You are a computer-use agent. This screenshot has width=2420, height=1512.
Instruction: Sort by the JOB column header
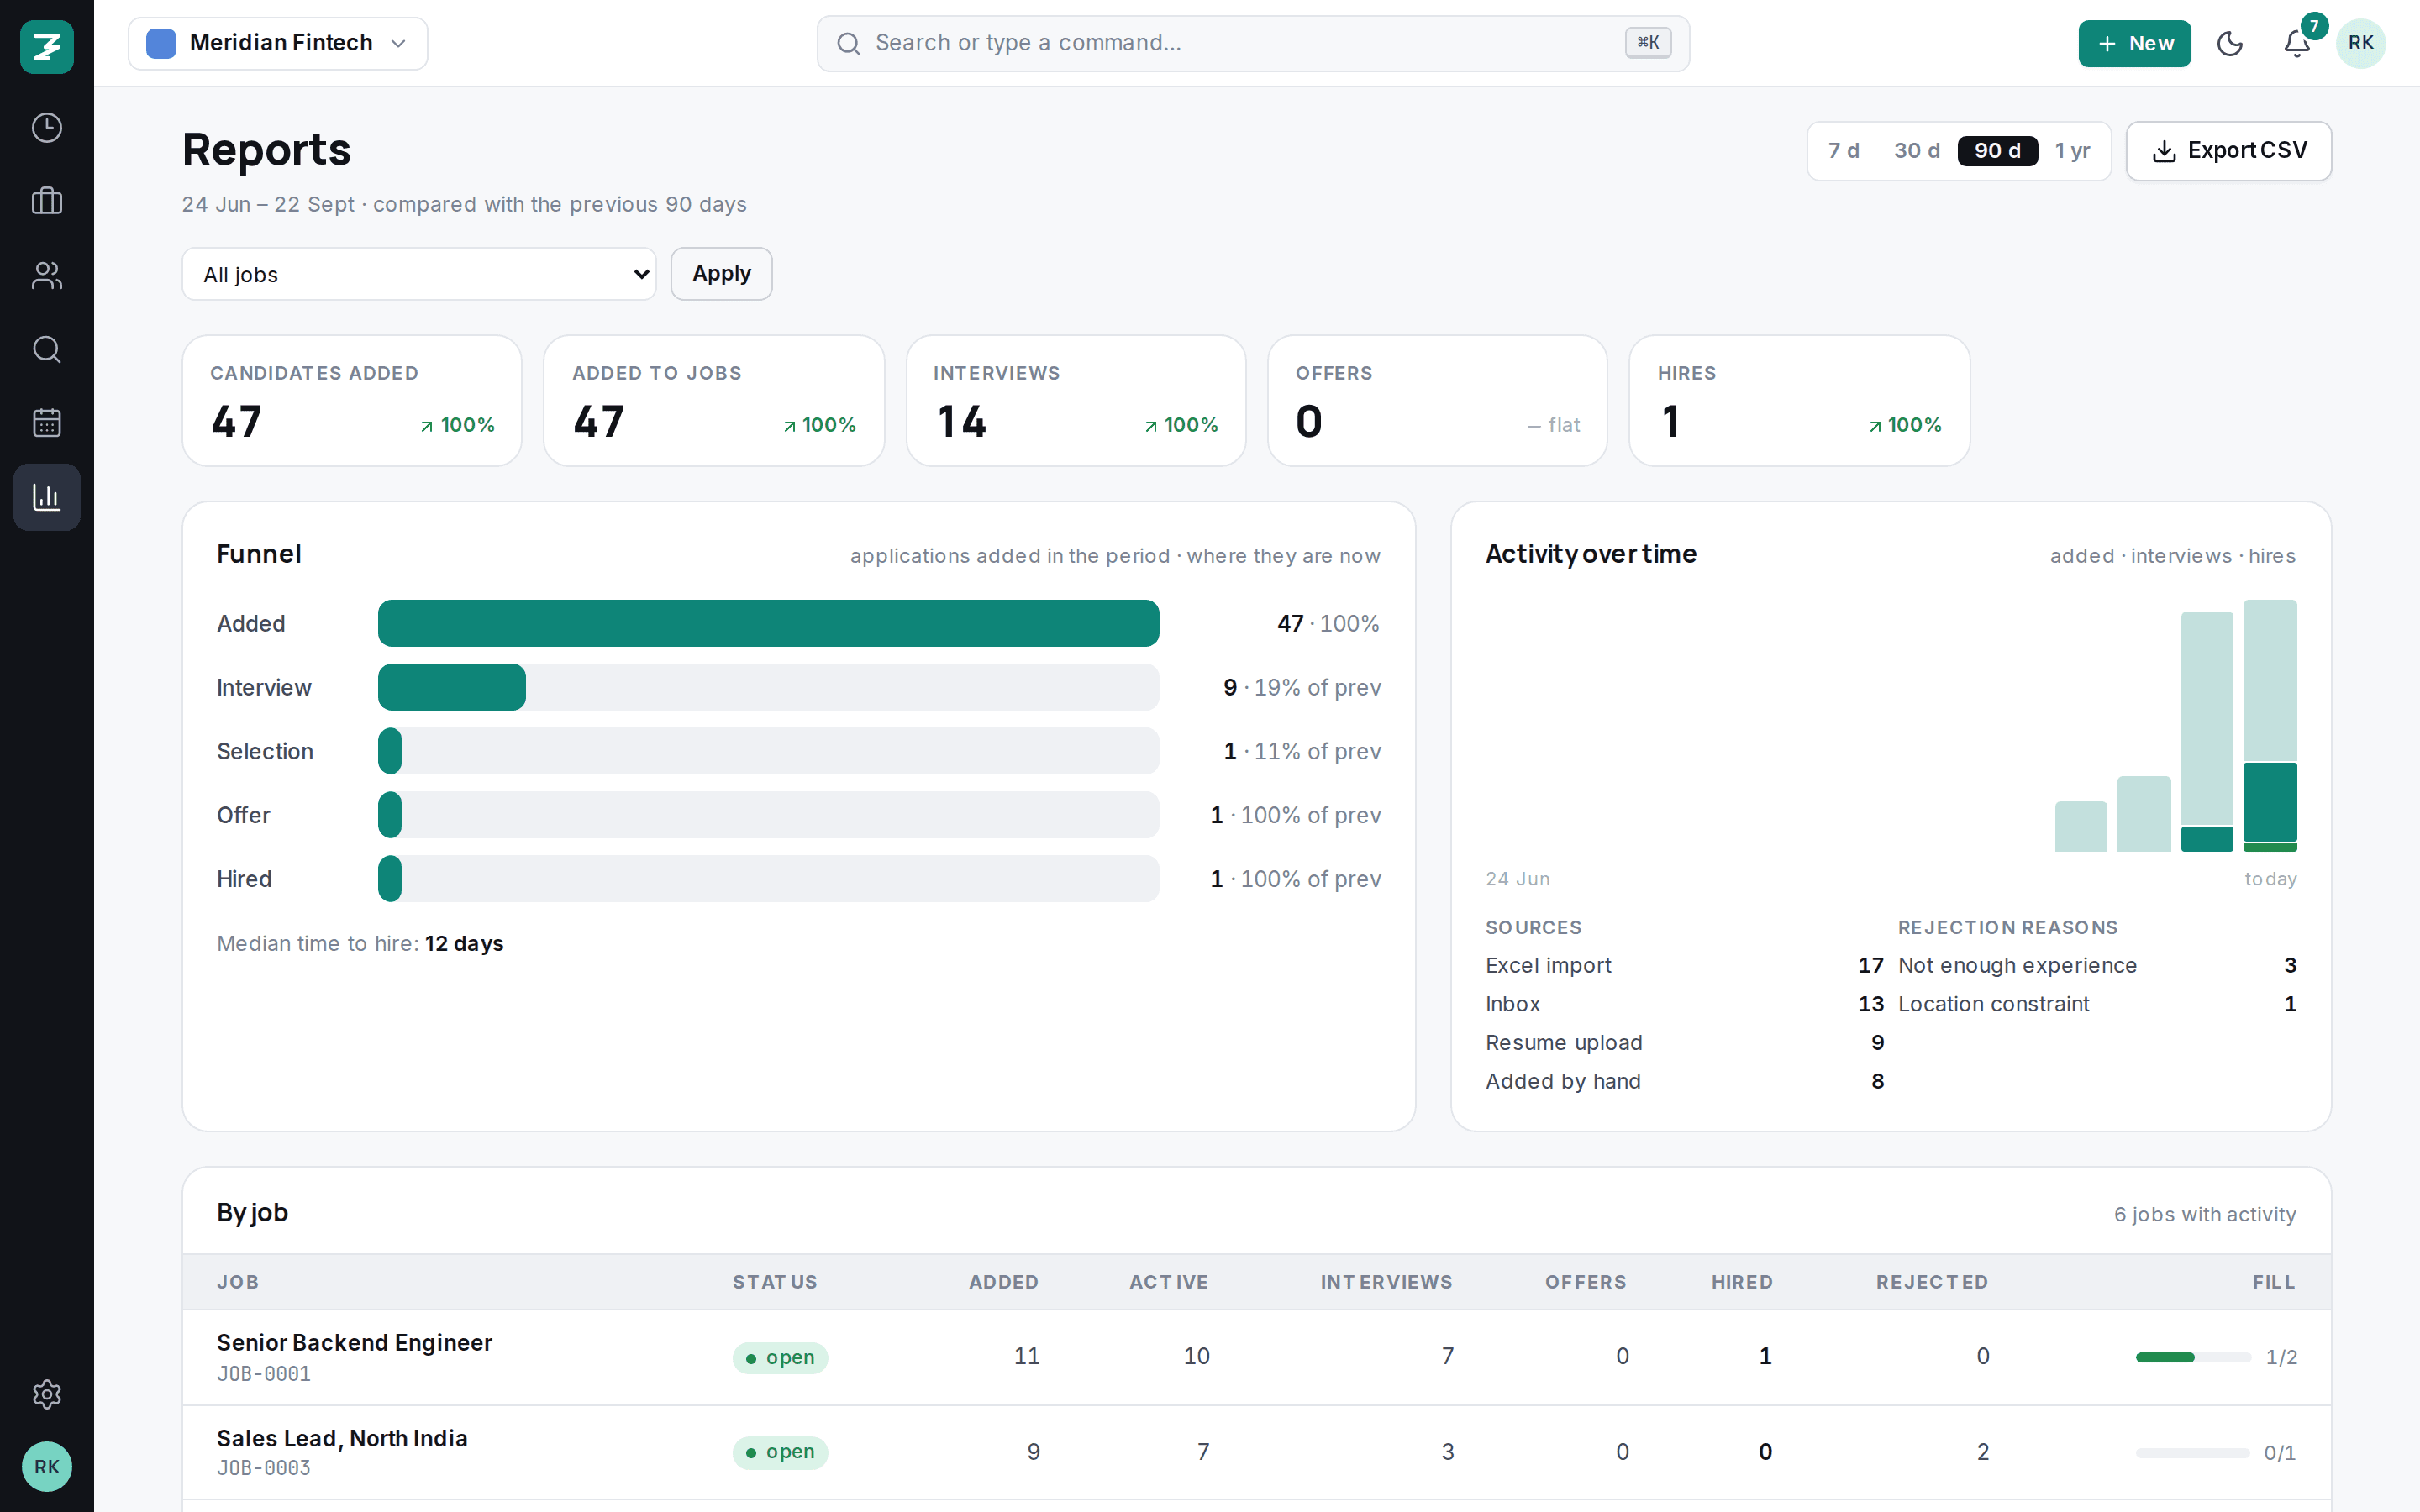click(238, 1282)
